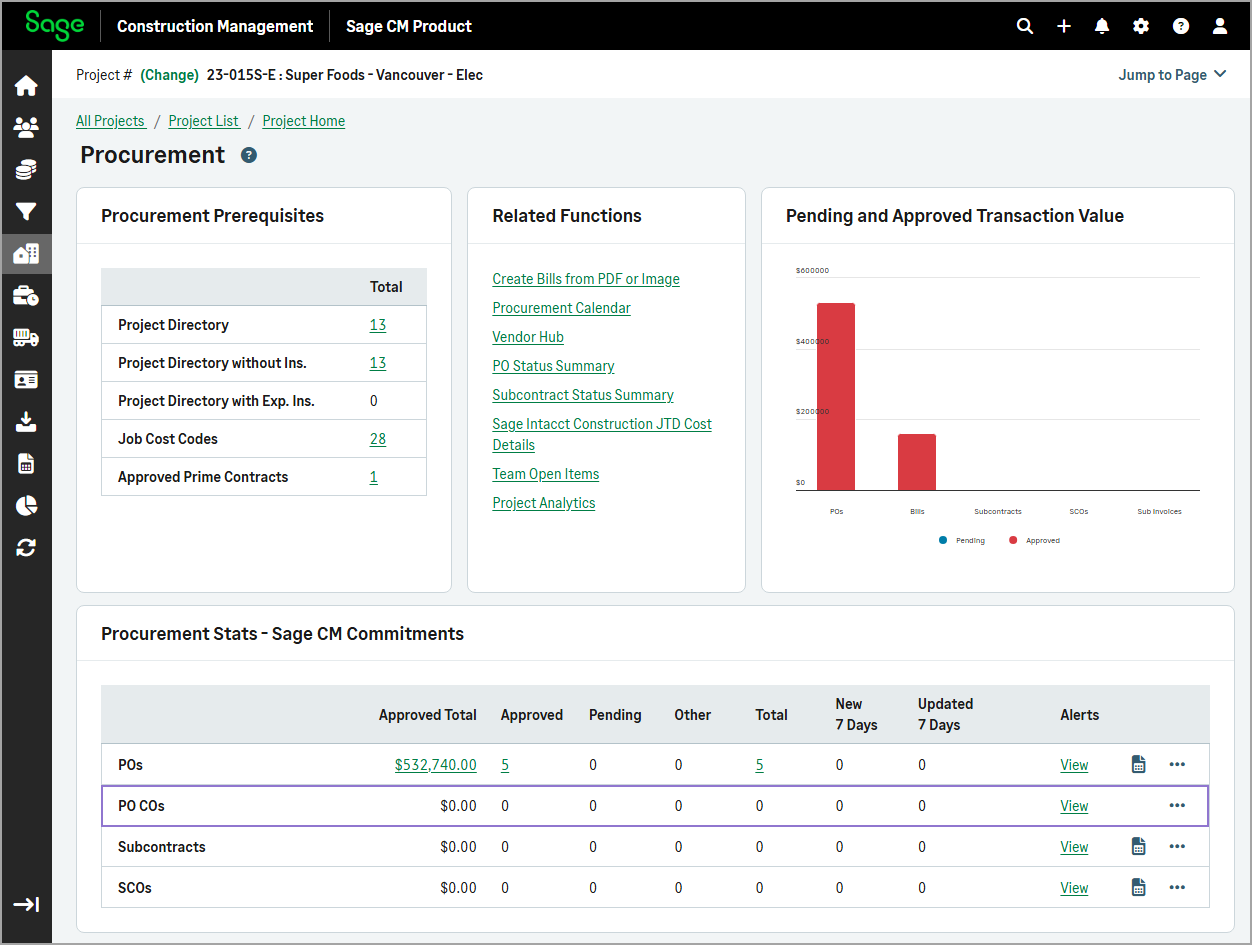1252x945 pixels.
Task: Open the Vendor Hub link
Action: tap(528, 337)
